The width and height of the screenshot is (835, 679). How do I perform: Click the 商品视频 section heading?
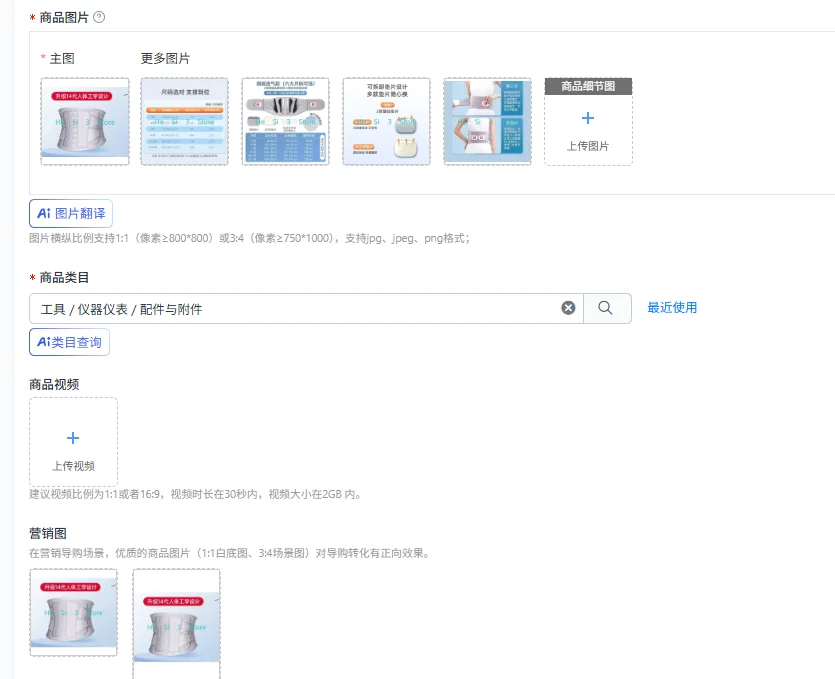point(54,385)
